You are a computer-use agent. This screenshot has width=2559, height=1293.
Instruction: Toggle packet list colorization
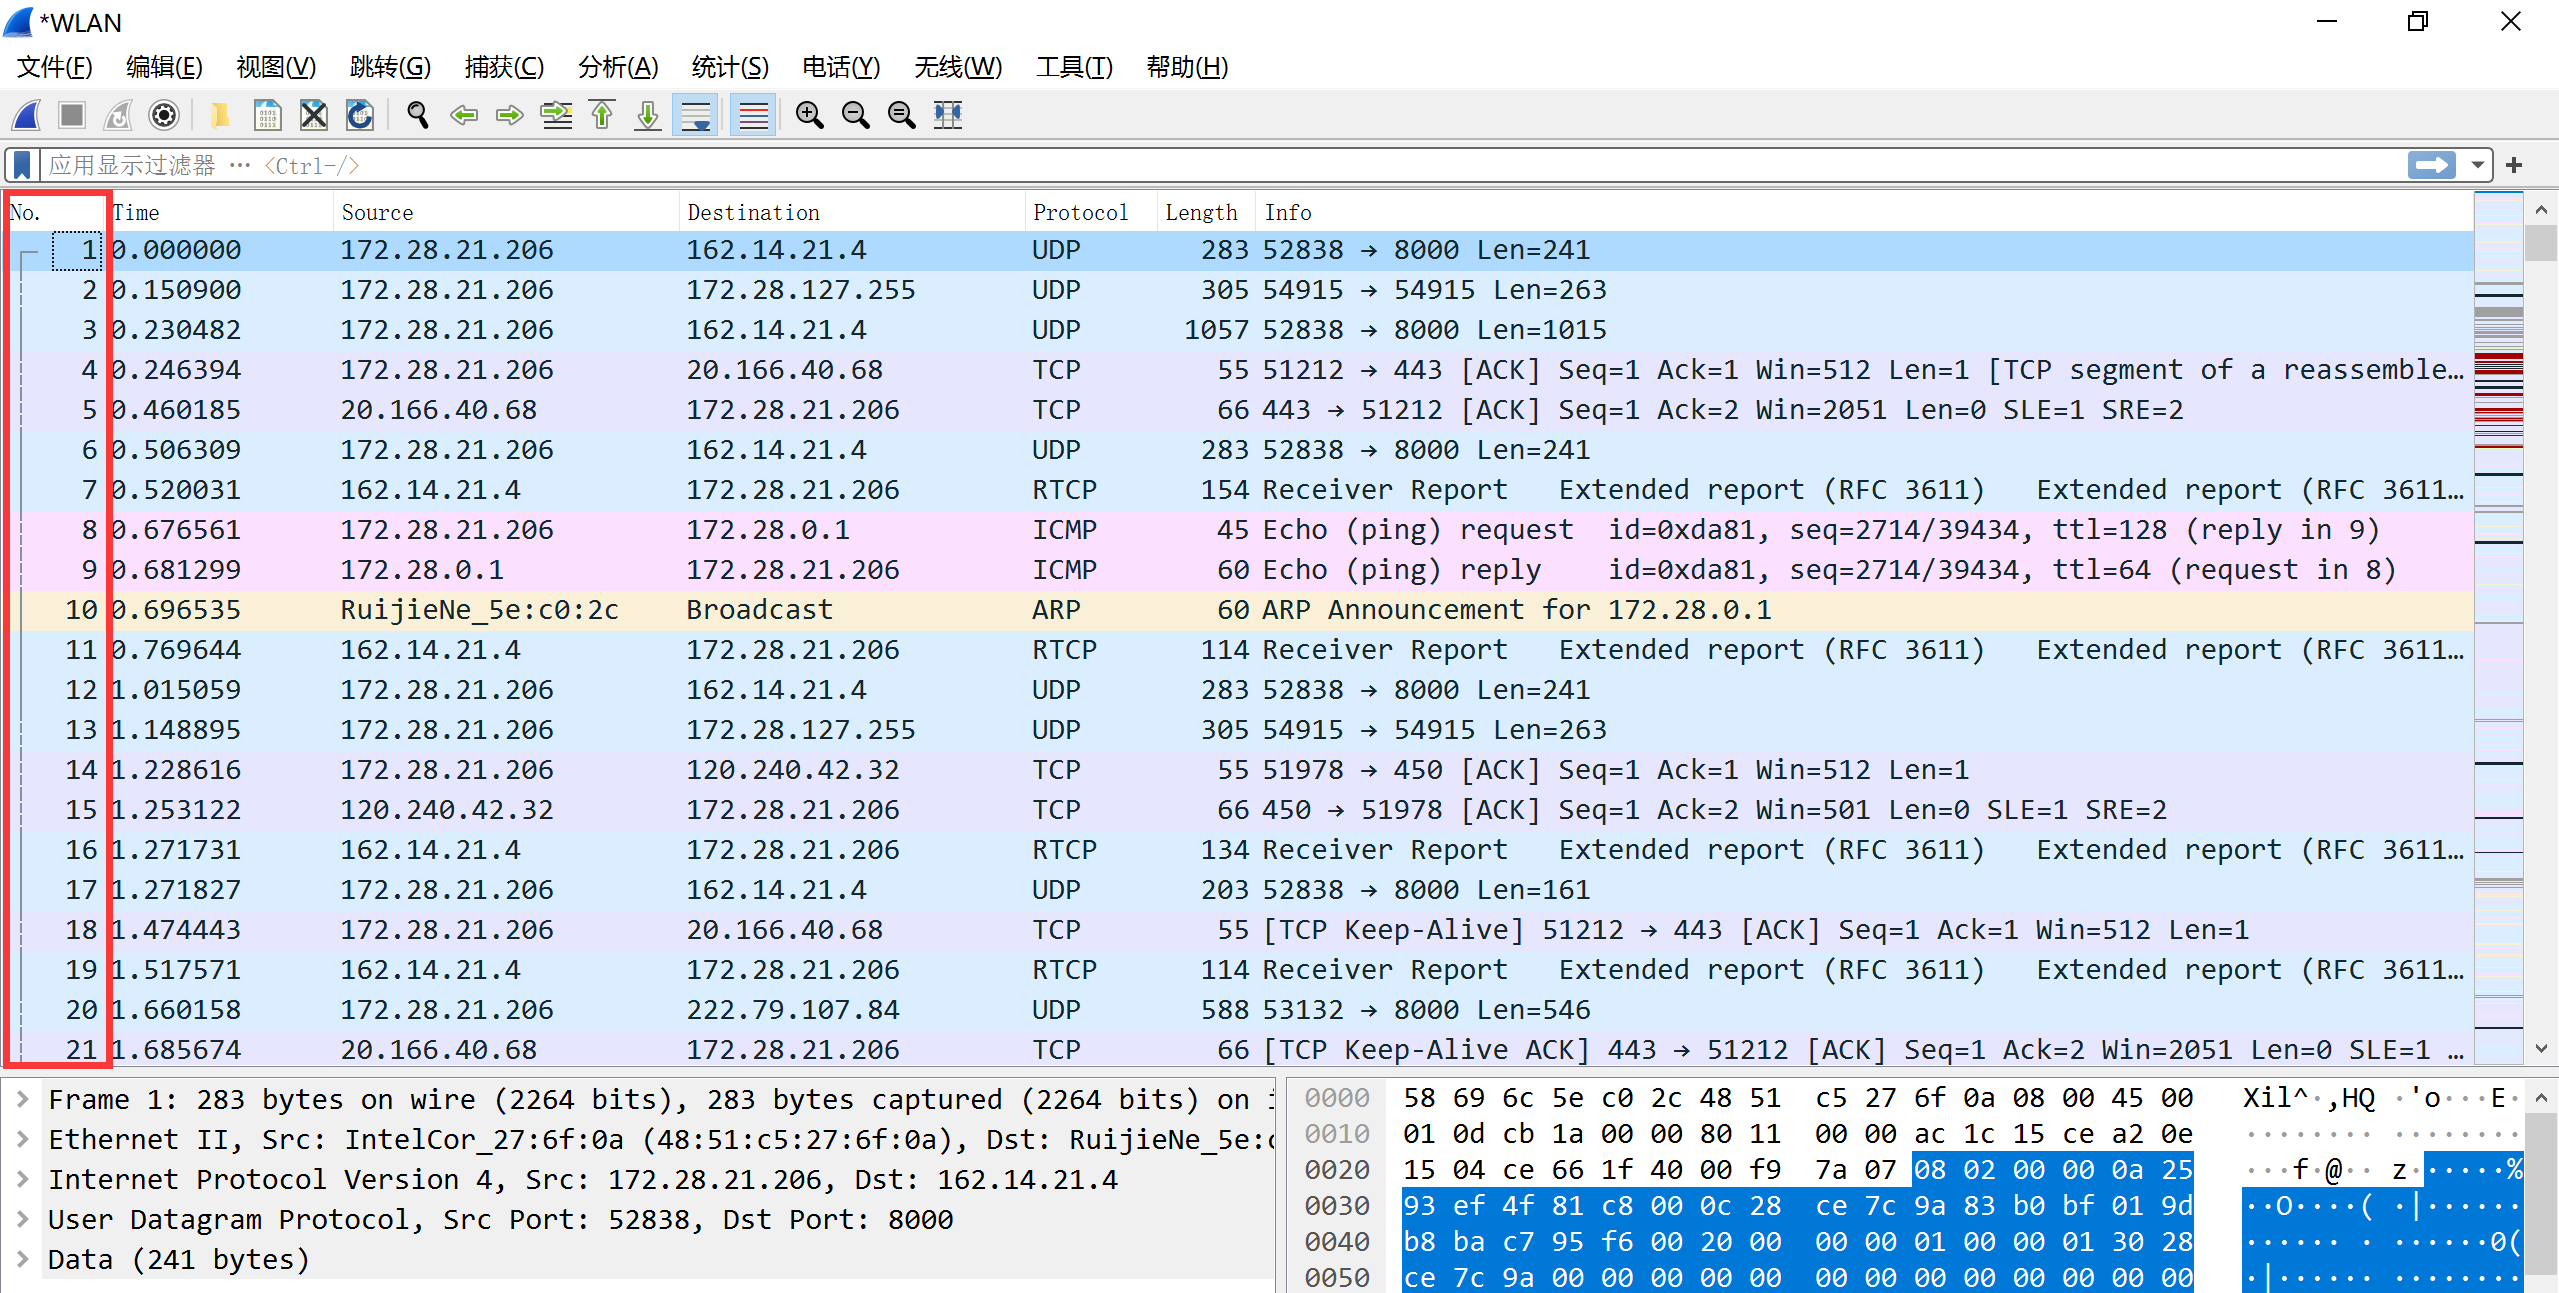pos(753,116)
